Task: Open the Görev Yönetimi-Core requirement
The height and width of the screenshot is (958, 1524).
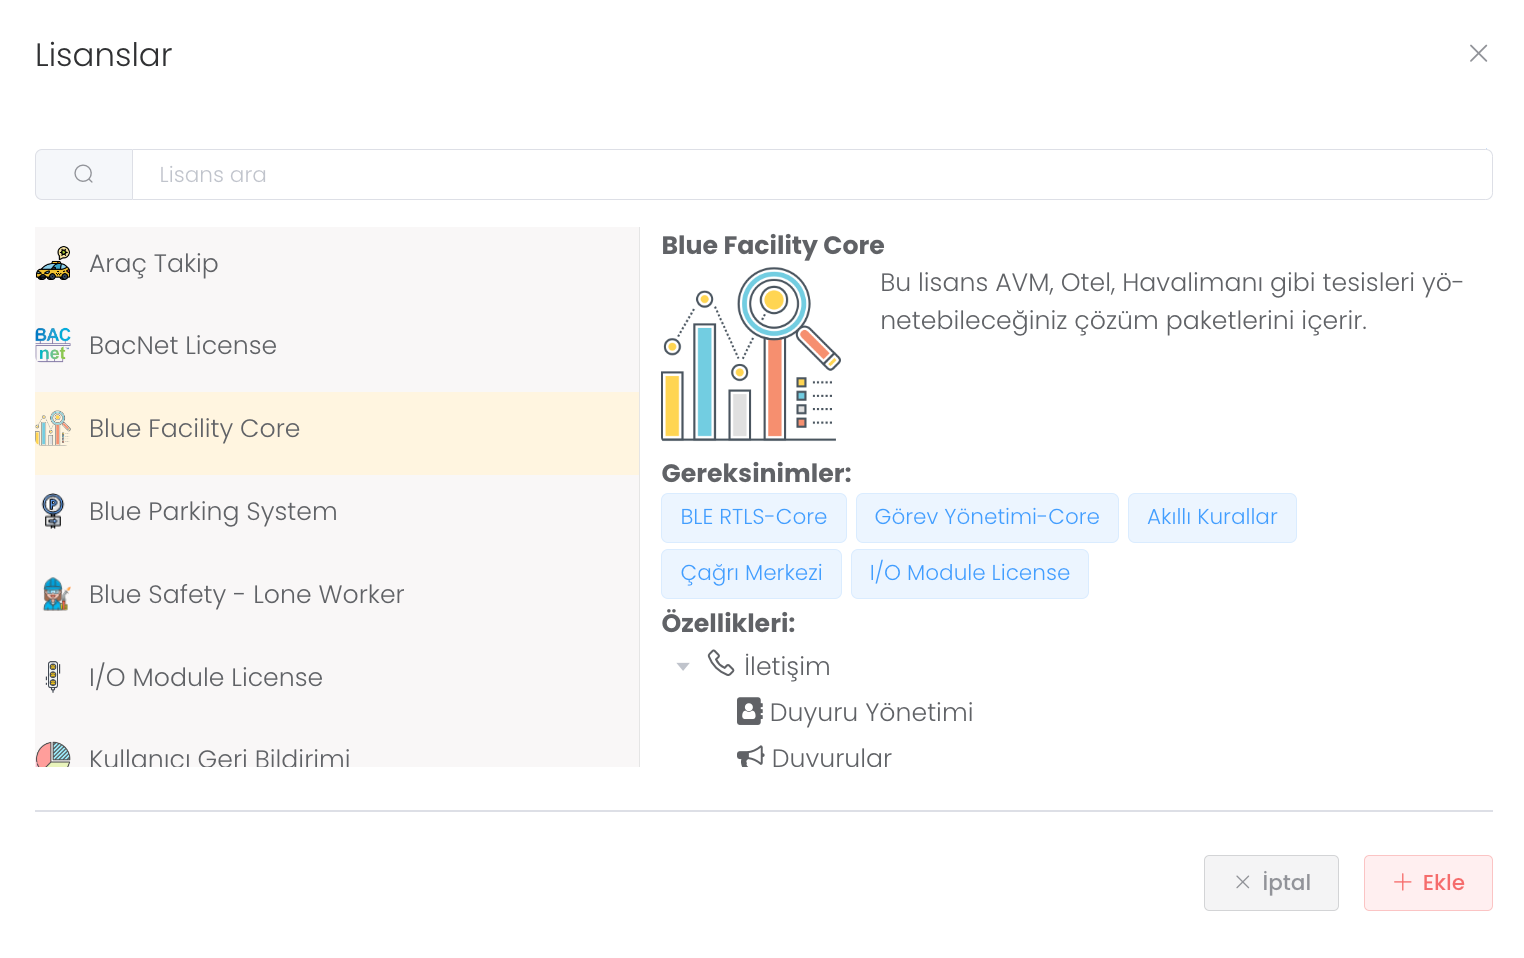Action: click(986, 517)
